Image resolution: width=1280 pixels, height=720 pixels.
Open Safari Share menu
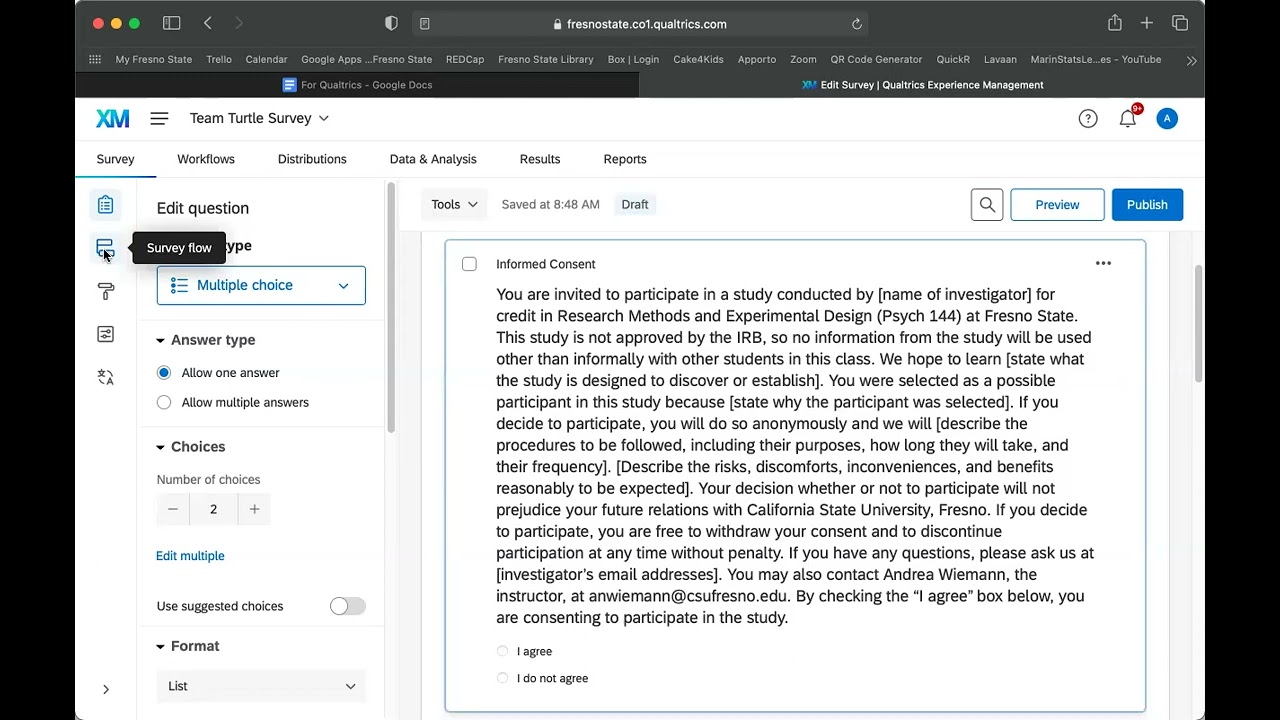coord(1114,23)
